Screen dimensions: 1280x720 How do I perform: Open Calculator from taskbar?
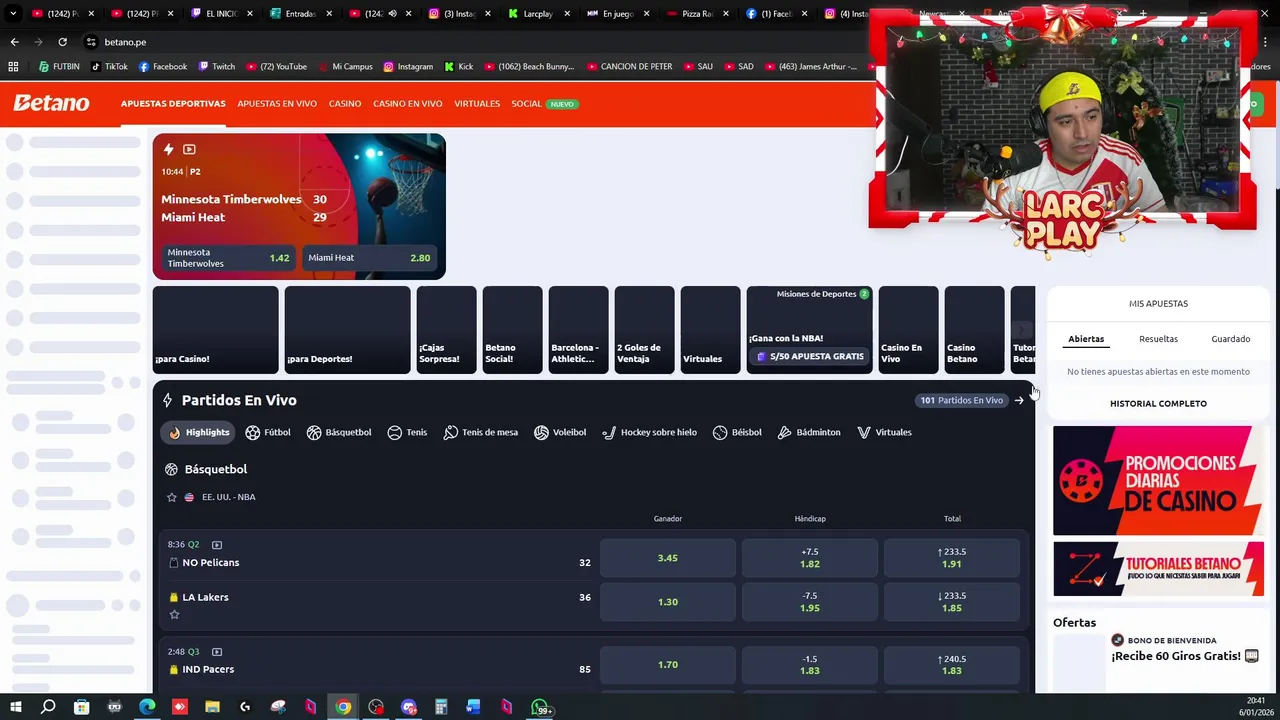(441, 707)
